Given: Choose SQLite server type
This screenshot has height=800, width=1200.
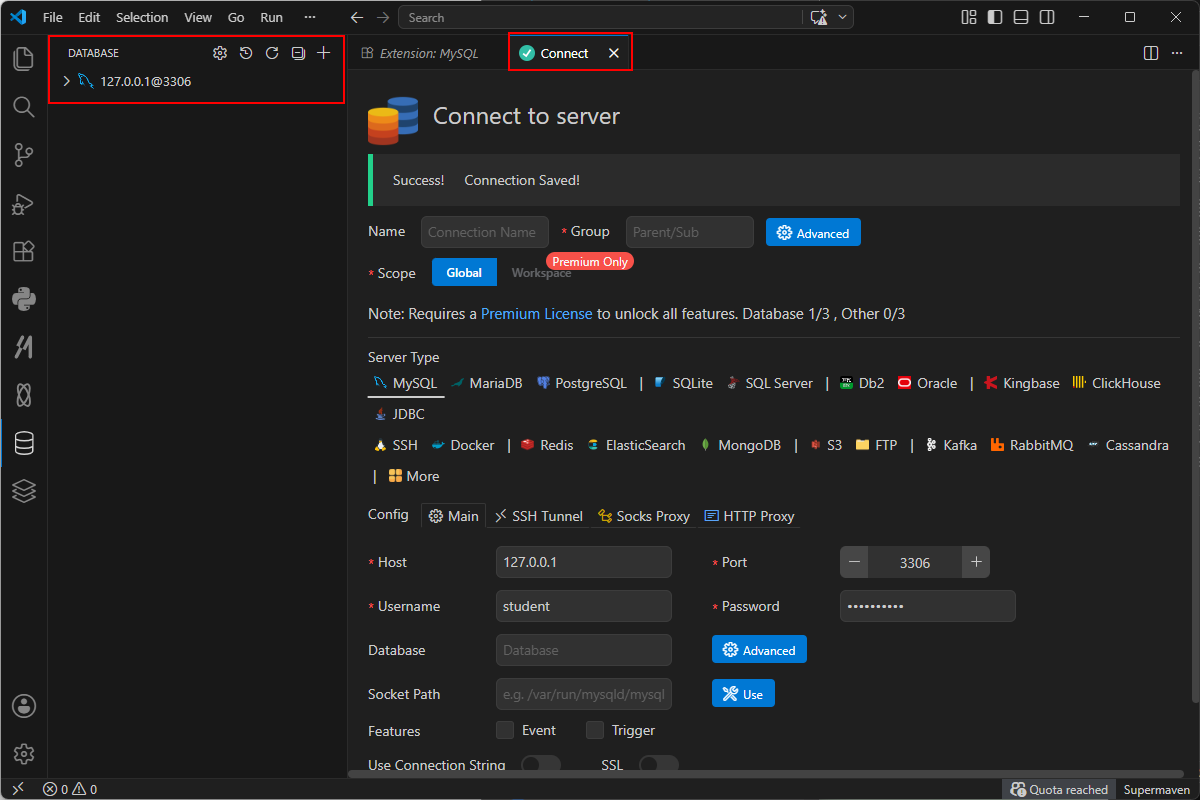Looking at the screenshot, I should coord(682,383).
